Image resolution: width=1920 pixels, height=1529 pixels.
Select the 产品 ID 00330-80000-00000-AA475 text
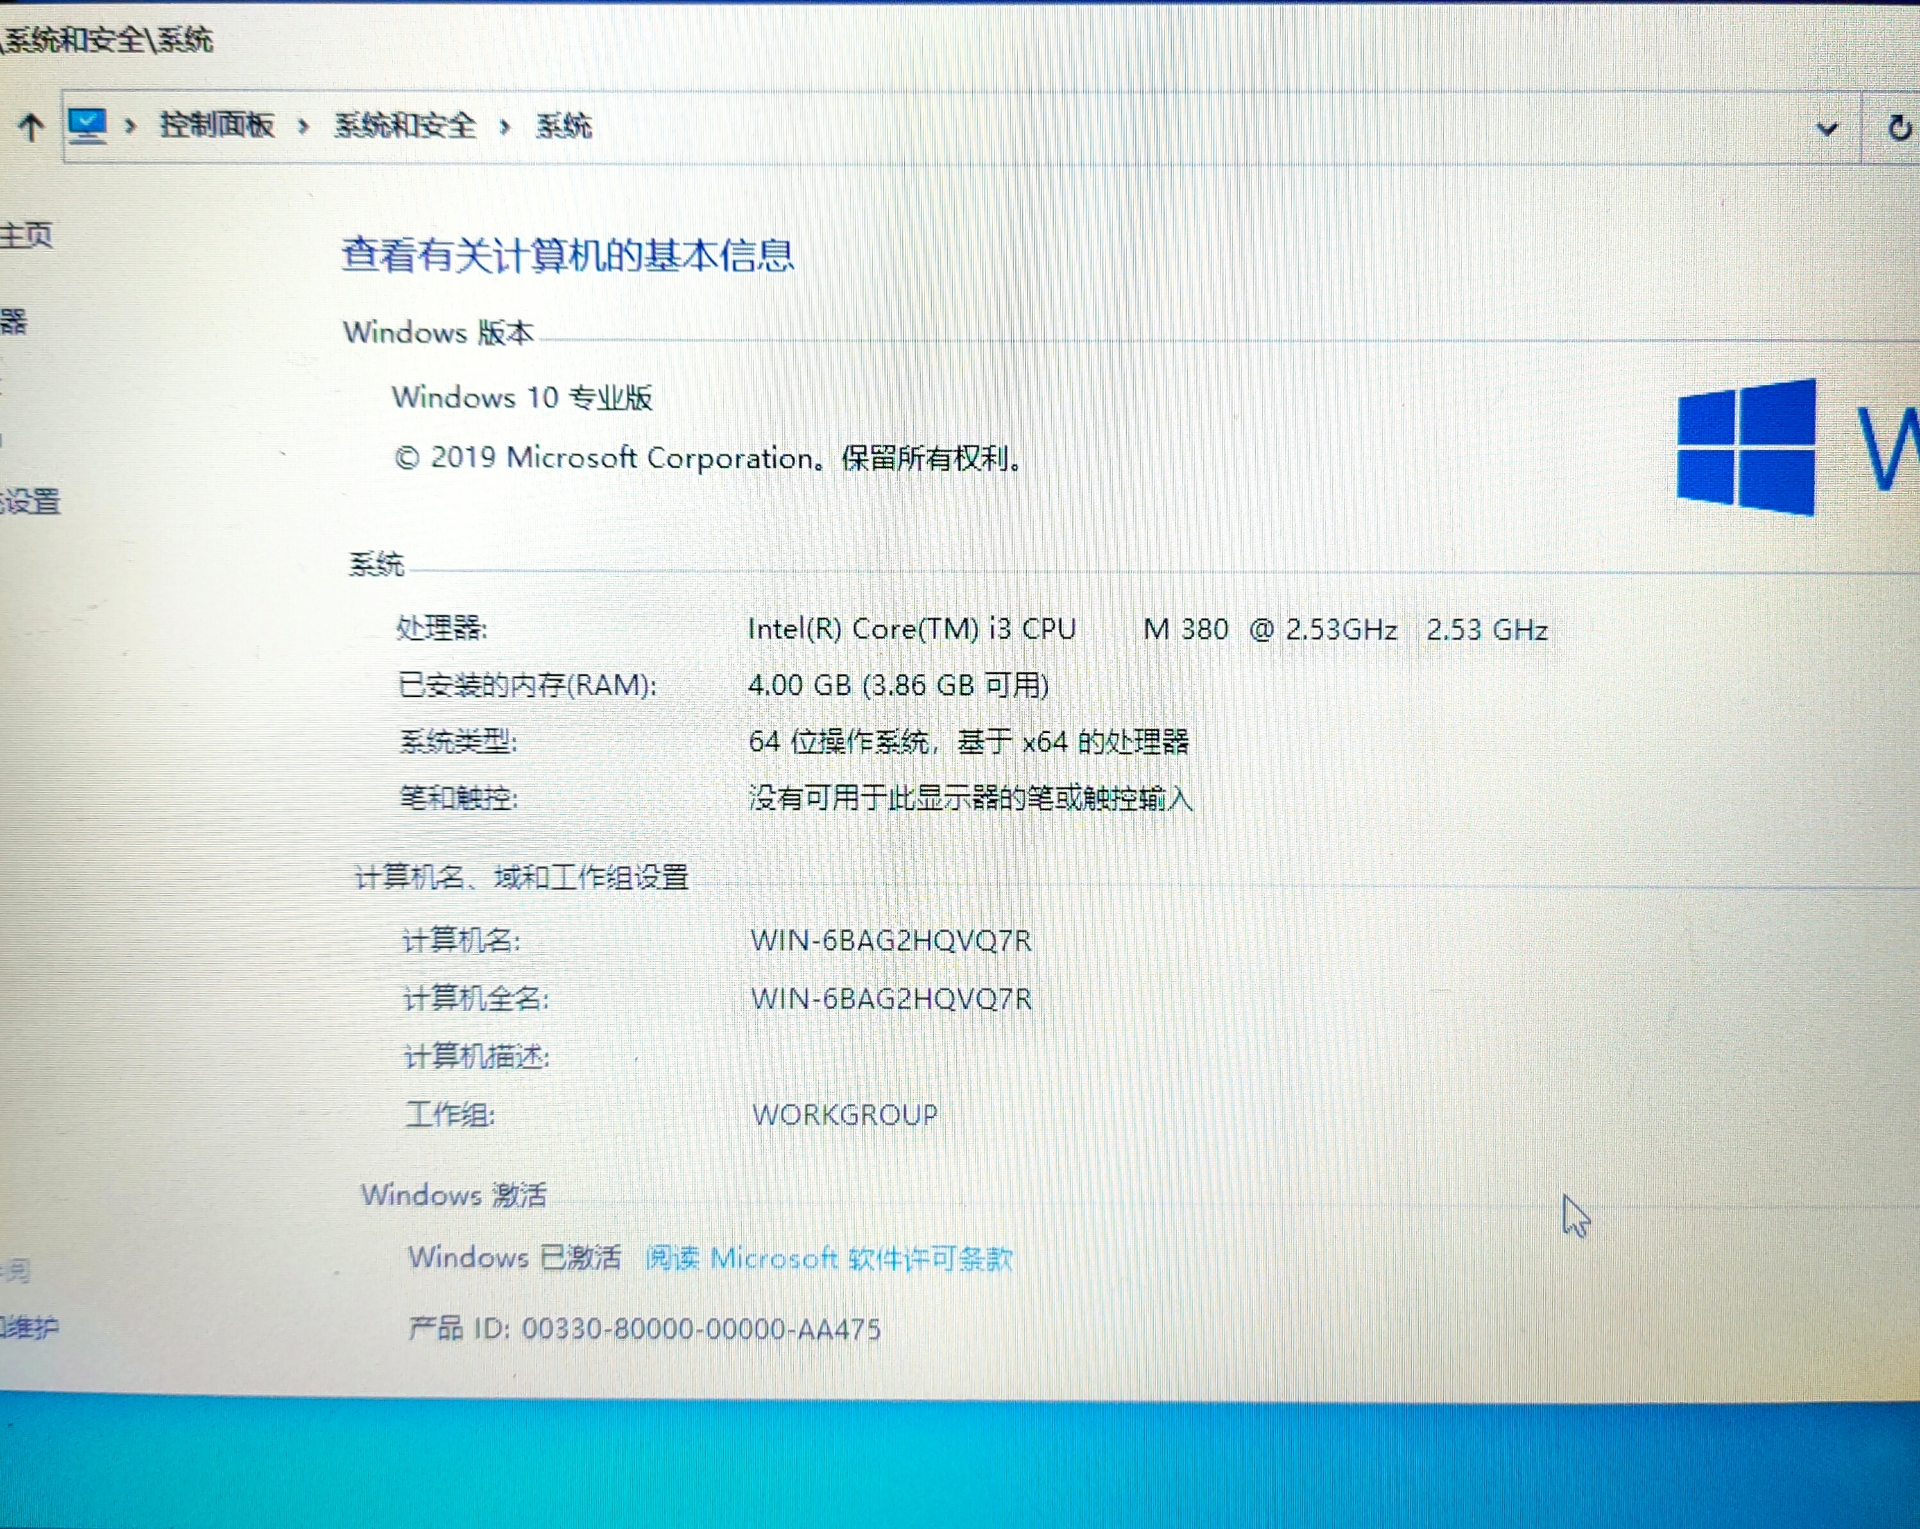pos(645,1329)
